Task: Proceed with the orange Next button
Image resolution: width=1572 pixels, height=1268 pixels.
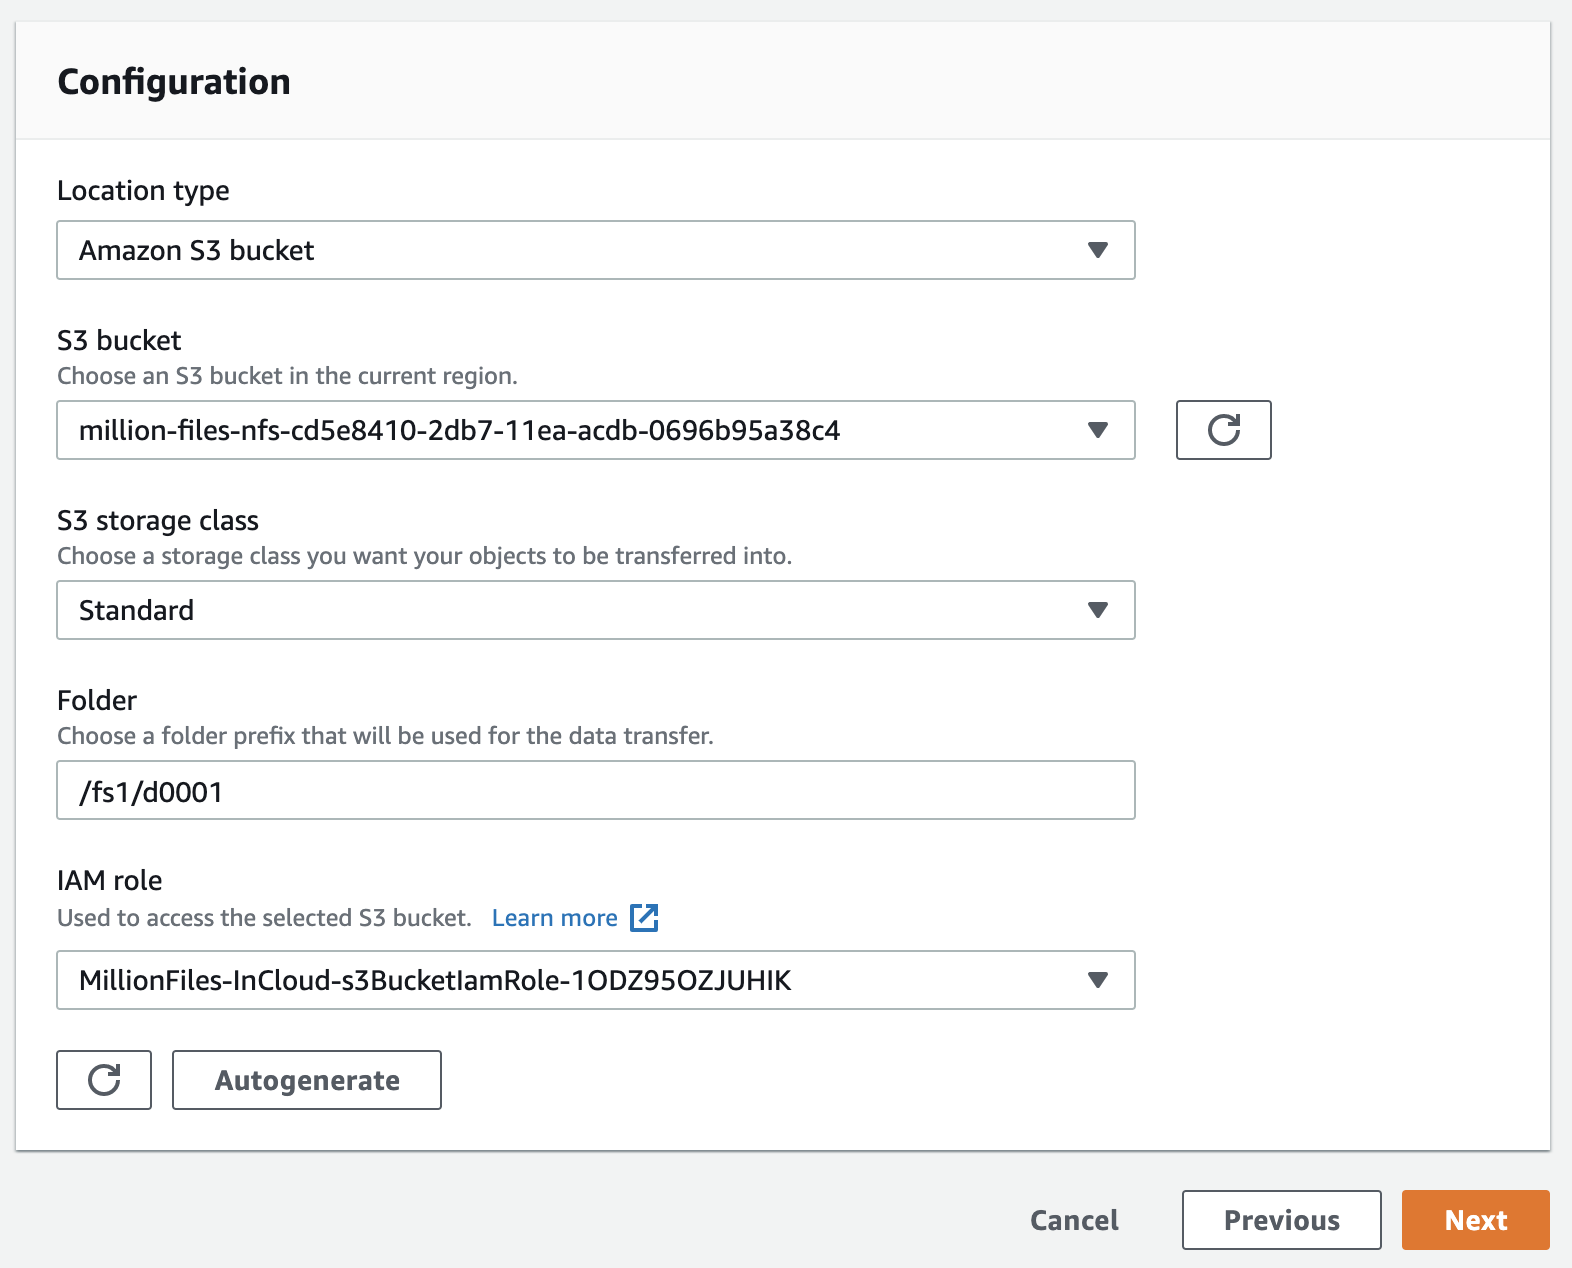Action: 1476,1220
